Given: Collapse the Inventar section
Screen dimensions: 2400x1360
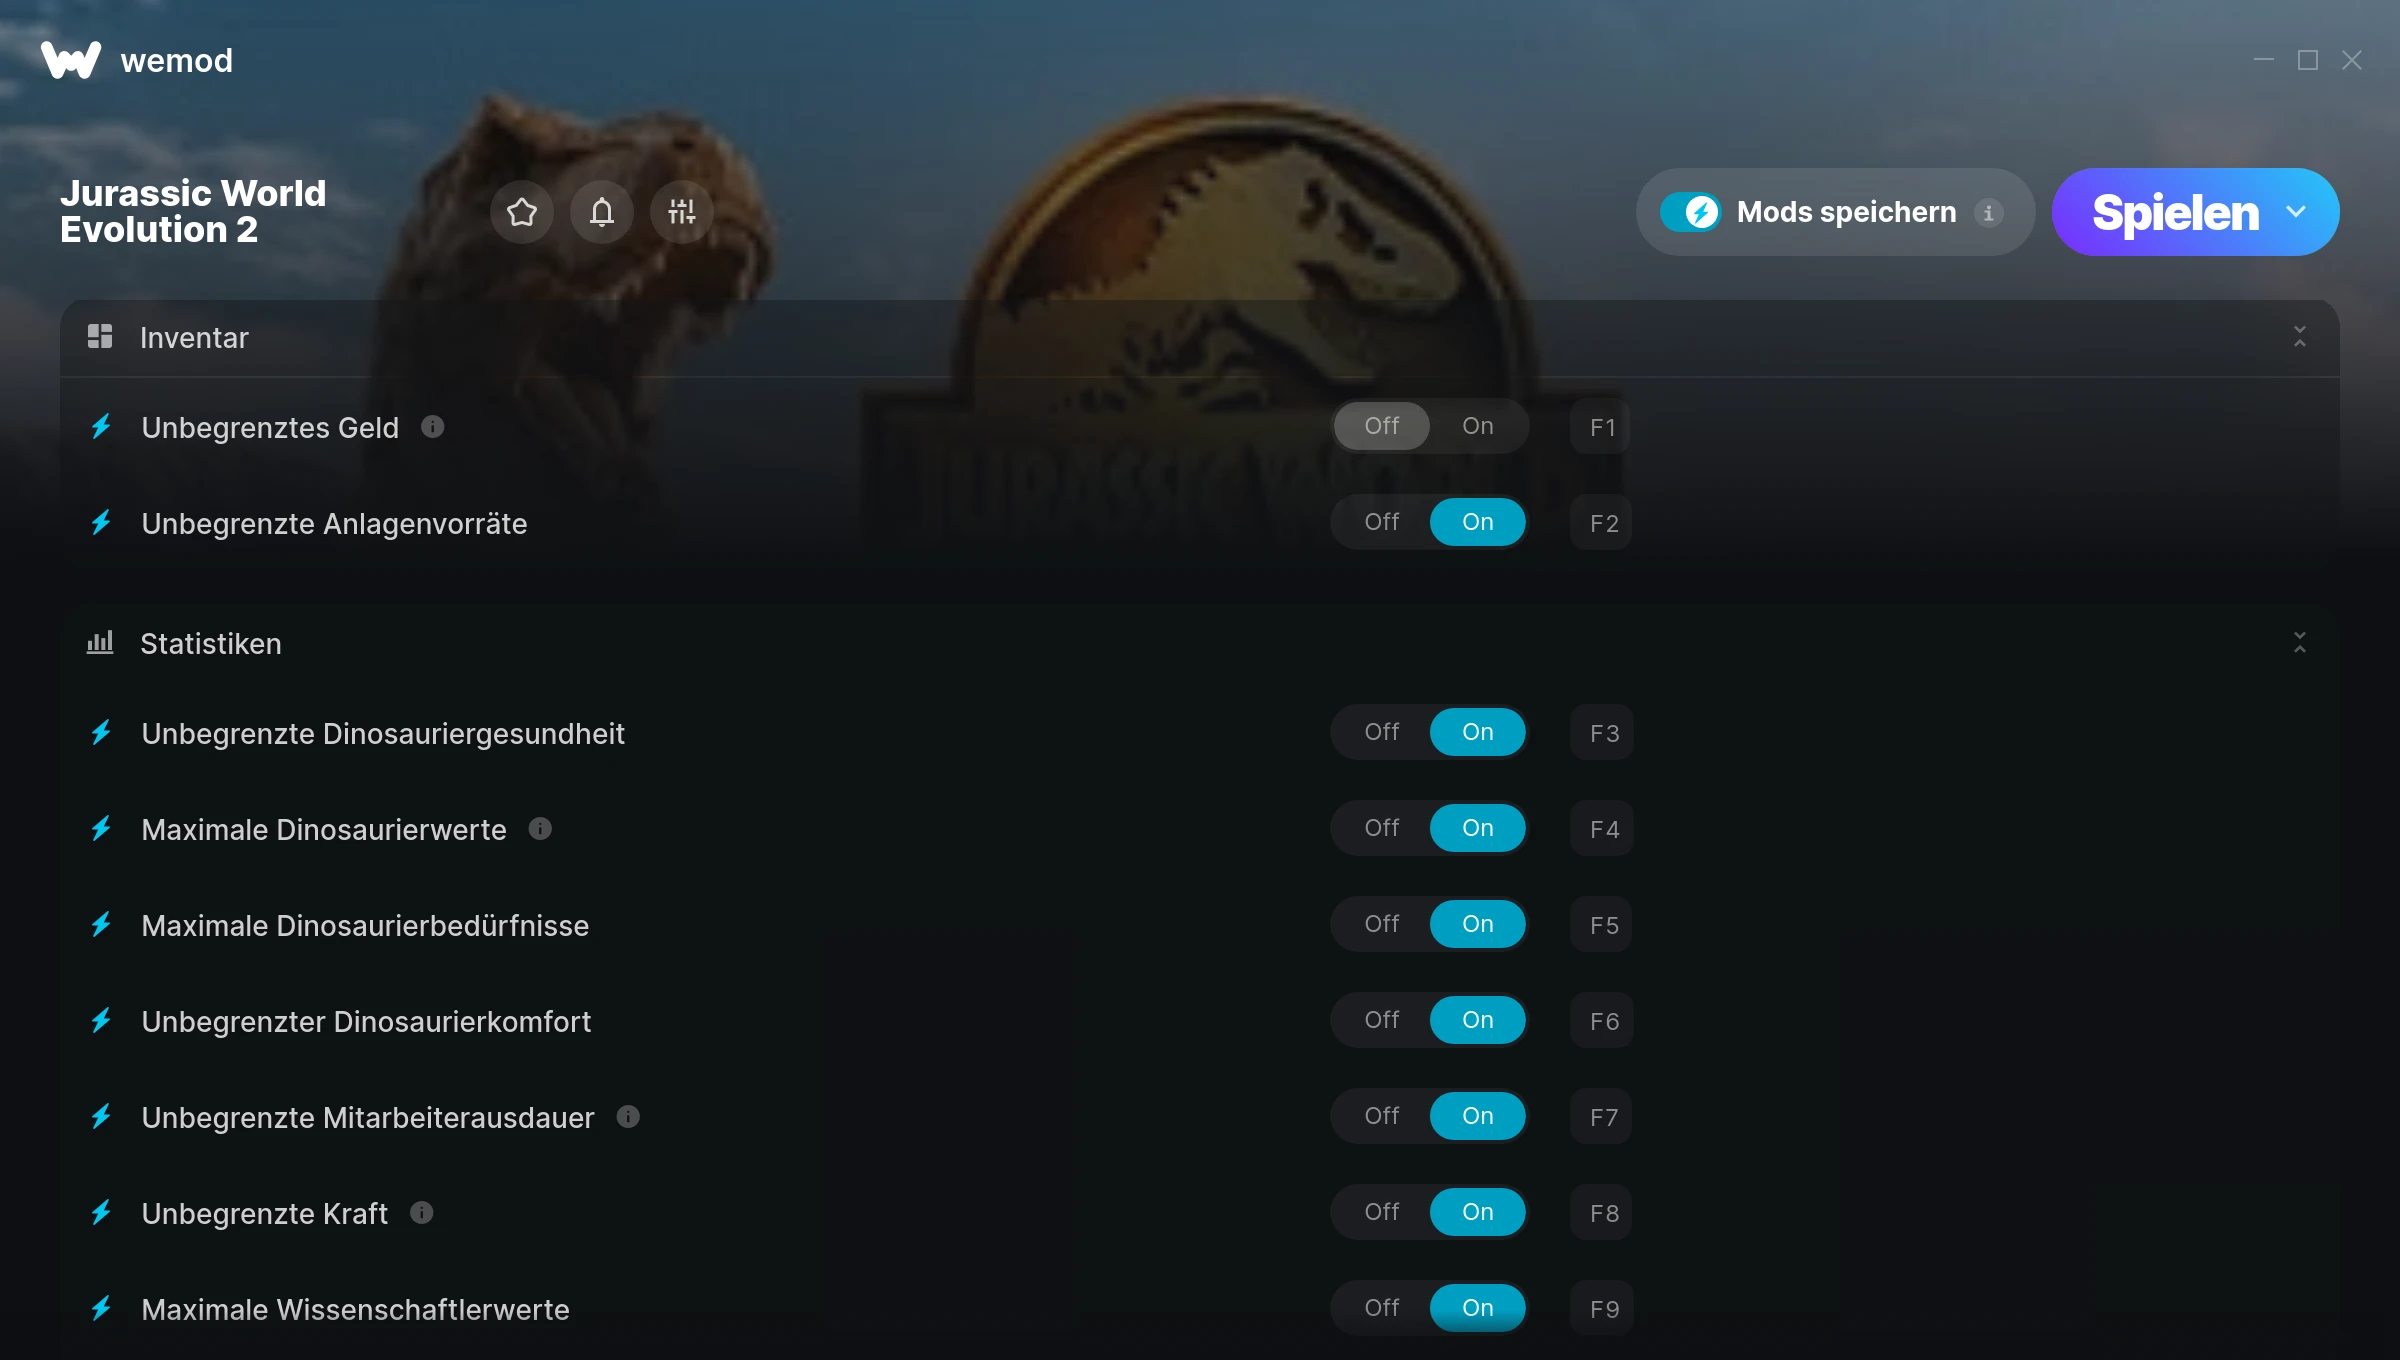Looking at the screenshot, I should click(x=2300, y=337).
